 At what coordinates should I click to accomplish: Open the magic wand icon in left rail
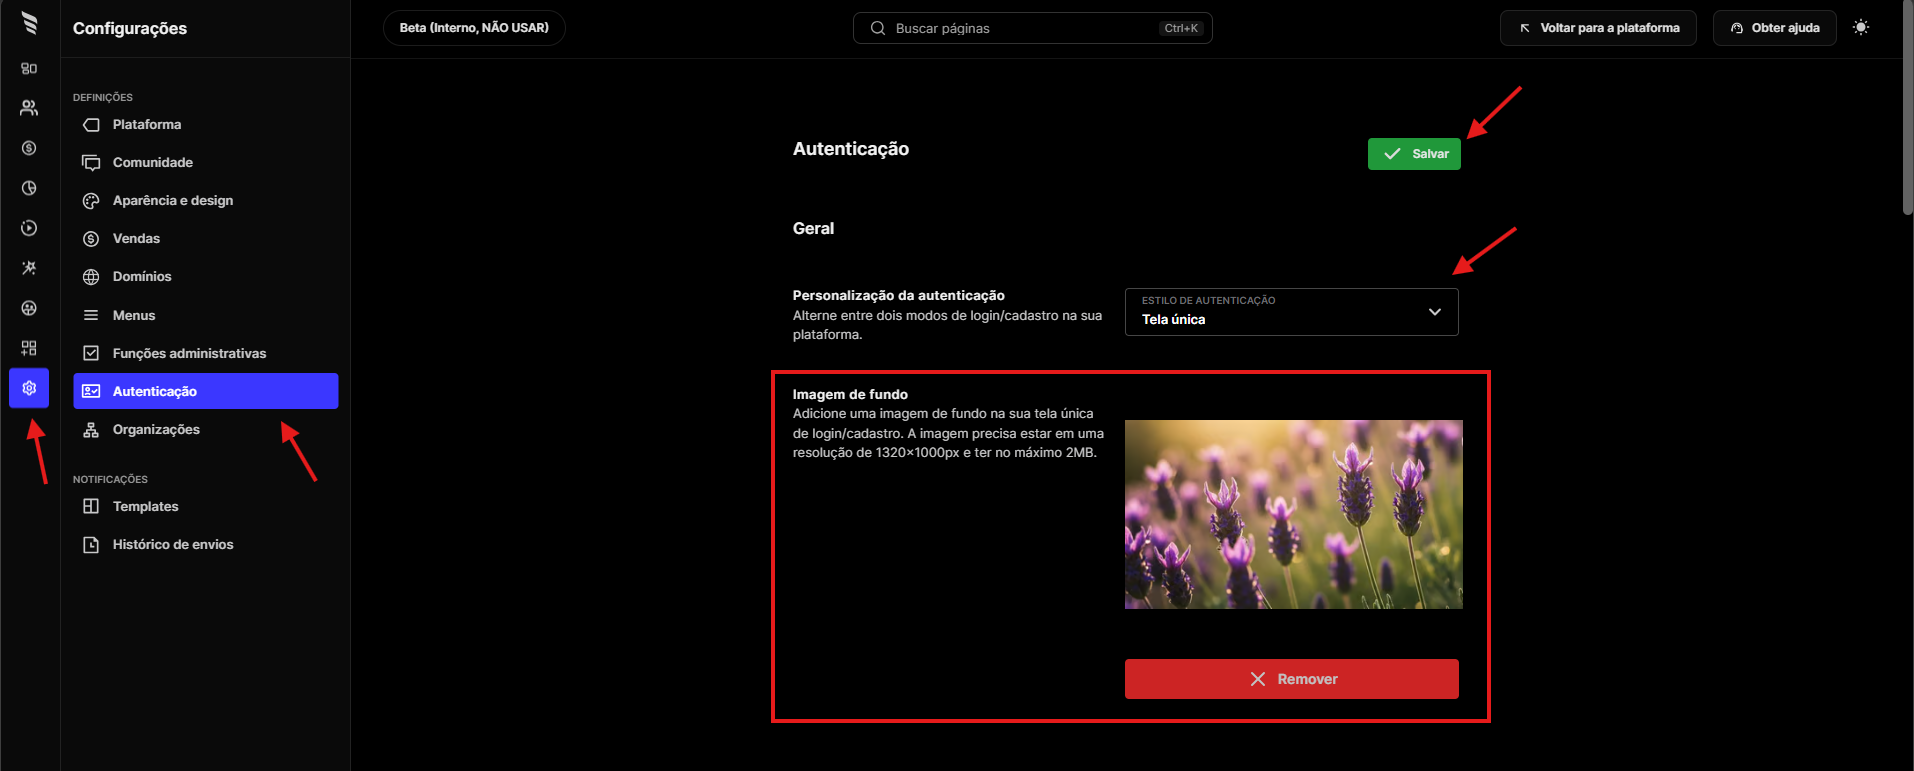(x=29, y=268)
